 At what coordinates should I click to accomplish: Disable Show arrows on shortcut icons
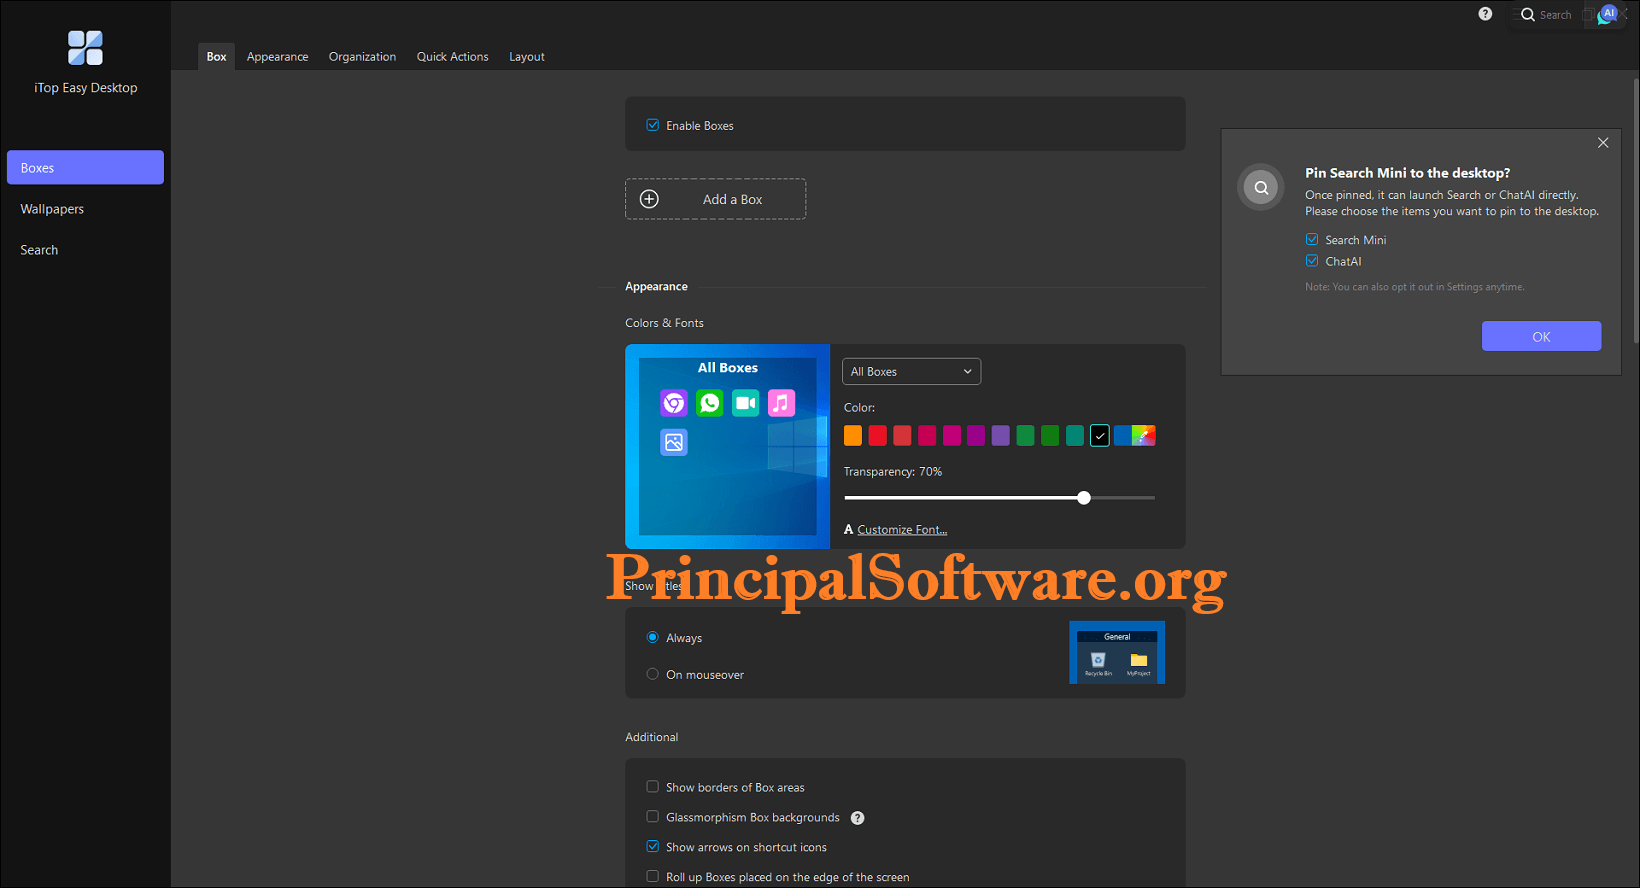tap(653, 846)
